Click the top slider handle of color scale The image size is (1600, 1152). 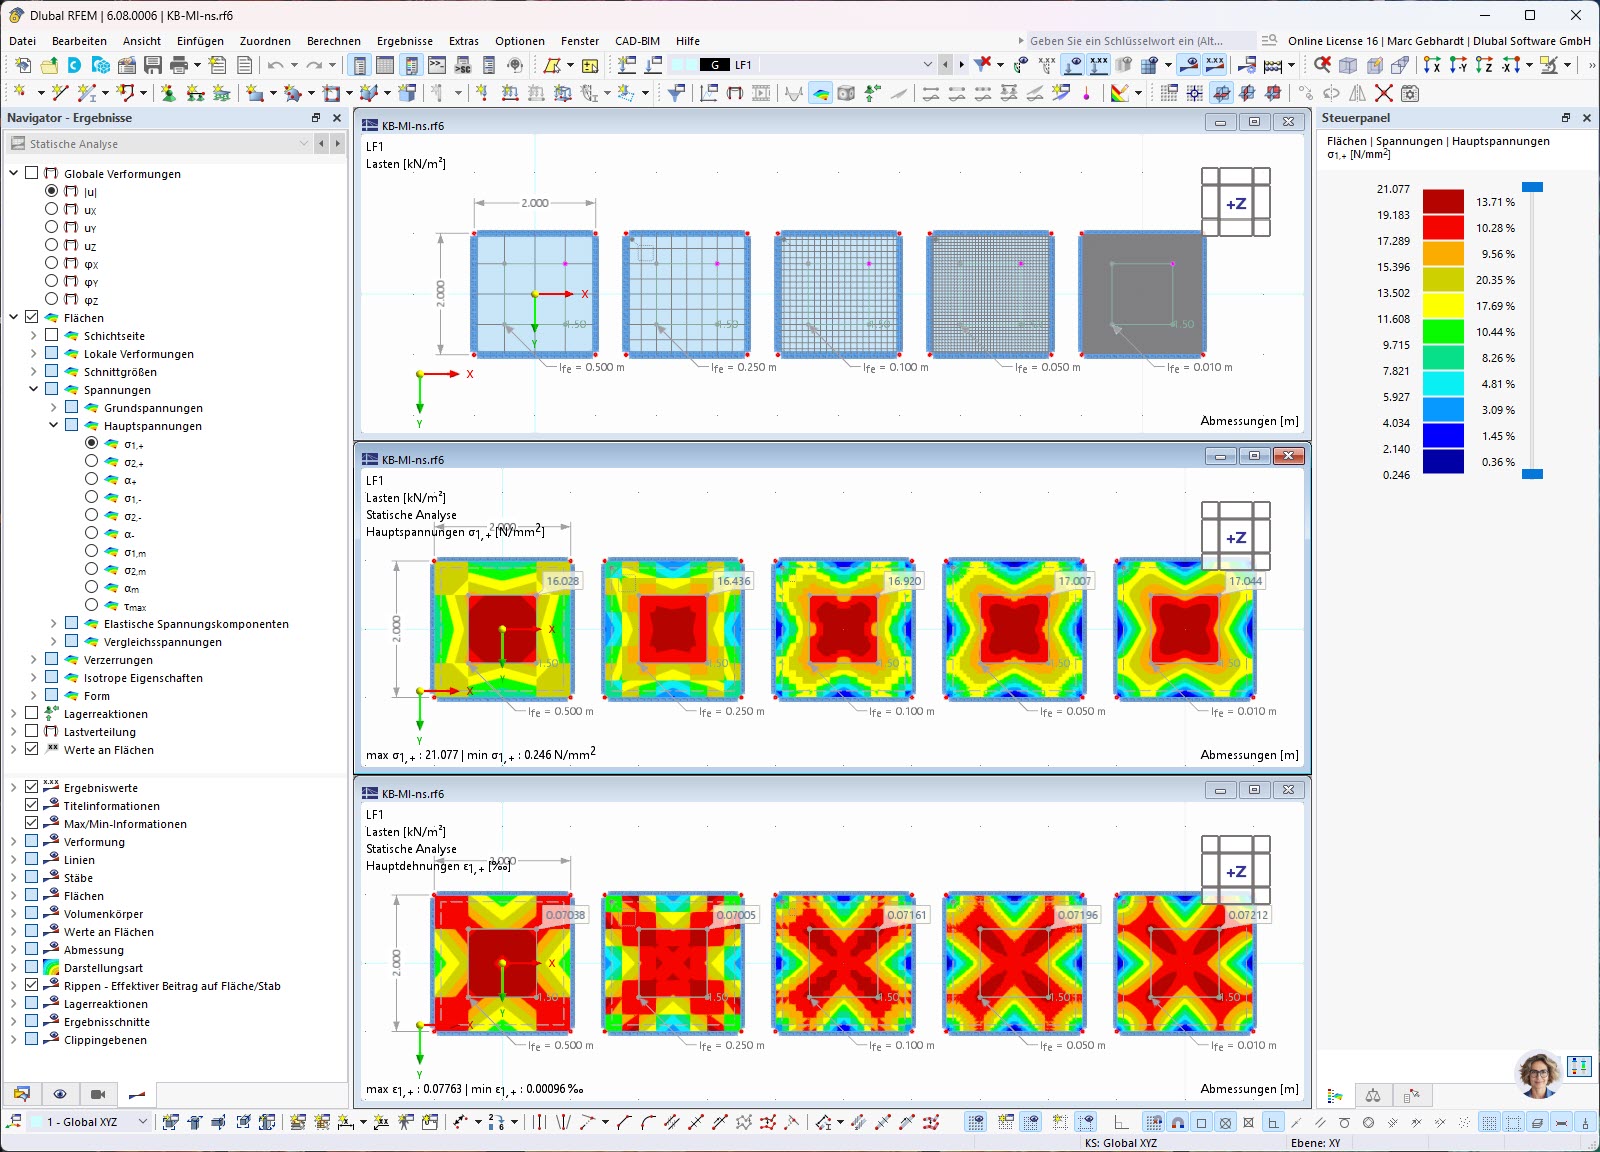coord(1532,187)
